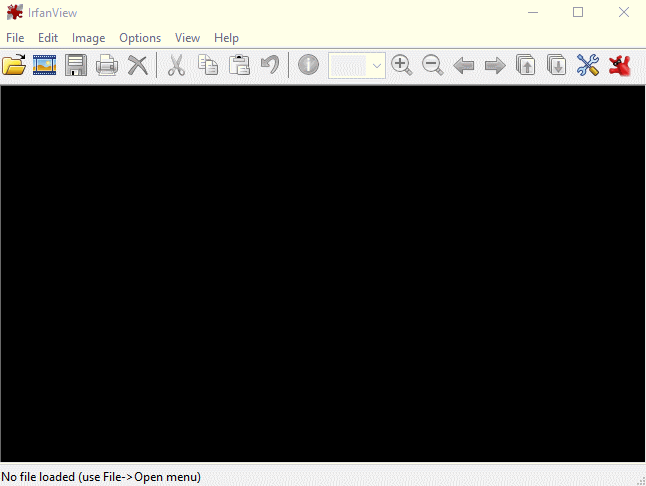Open the File menu

coord(15,38)
